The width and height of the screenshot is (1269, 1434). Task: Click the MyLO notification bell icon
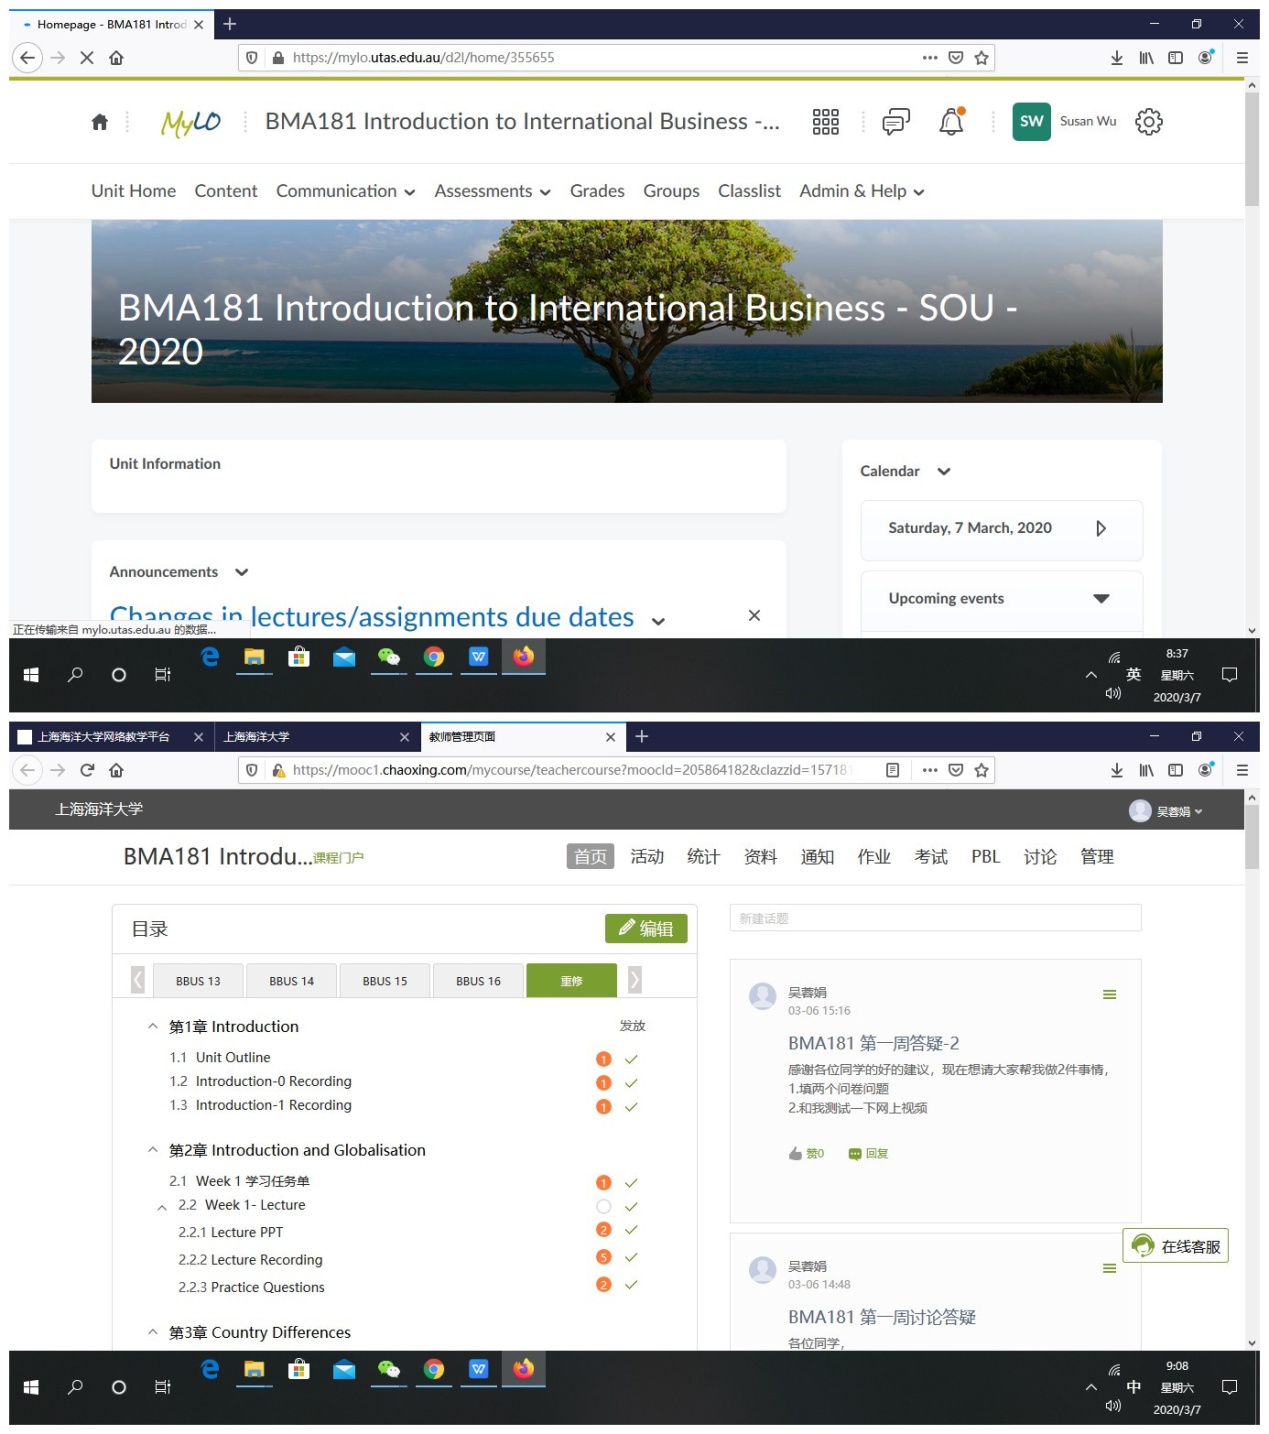951,122
